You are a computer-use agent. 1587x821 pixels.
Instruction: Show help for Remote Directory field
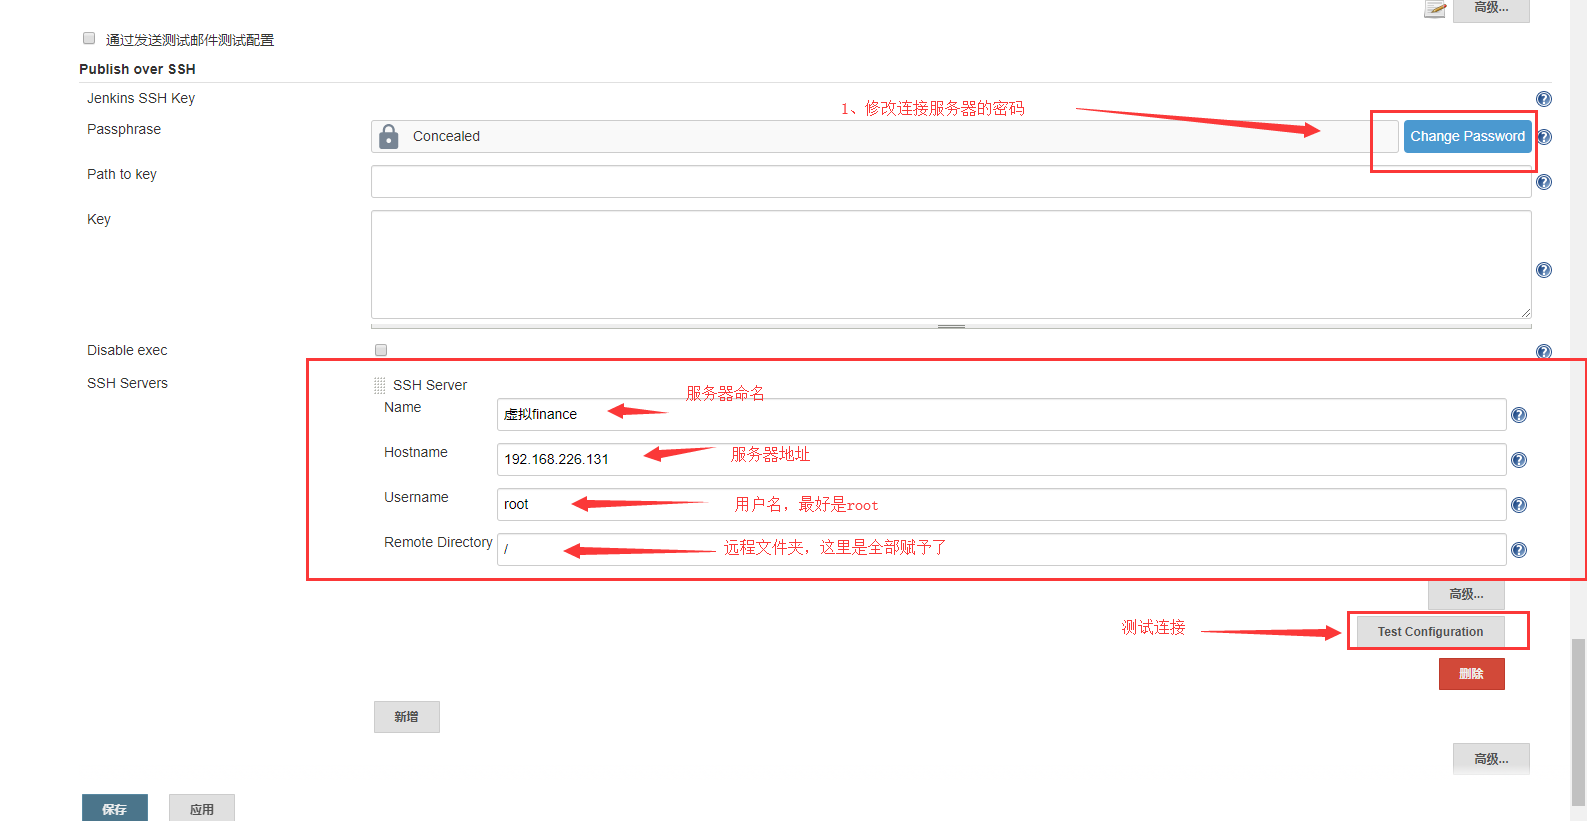click(1518, 550)
